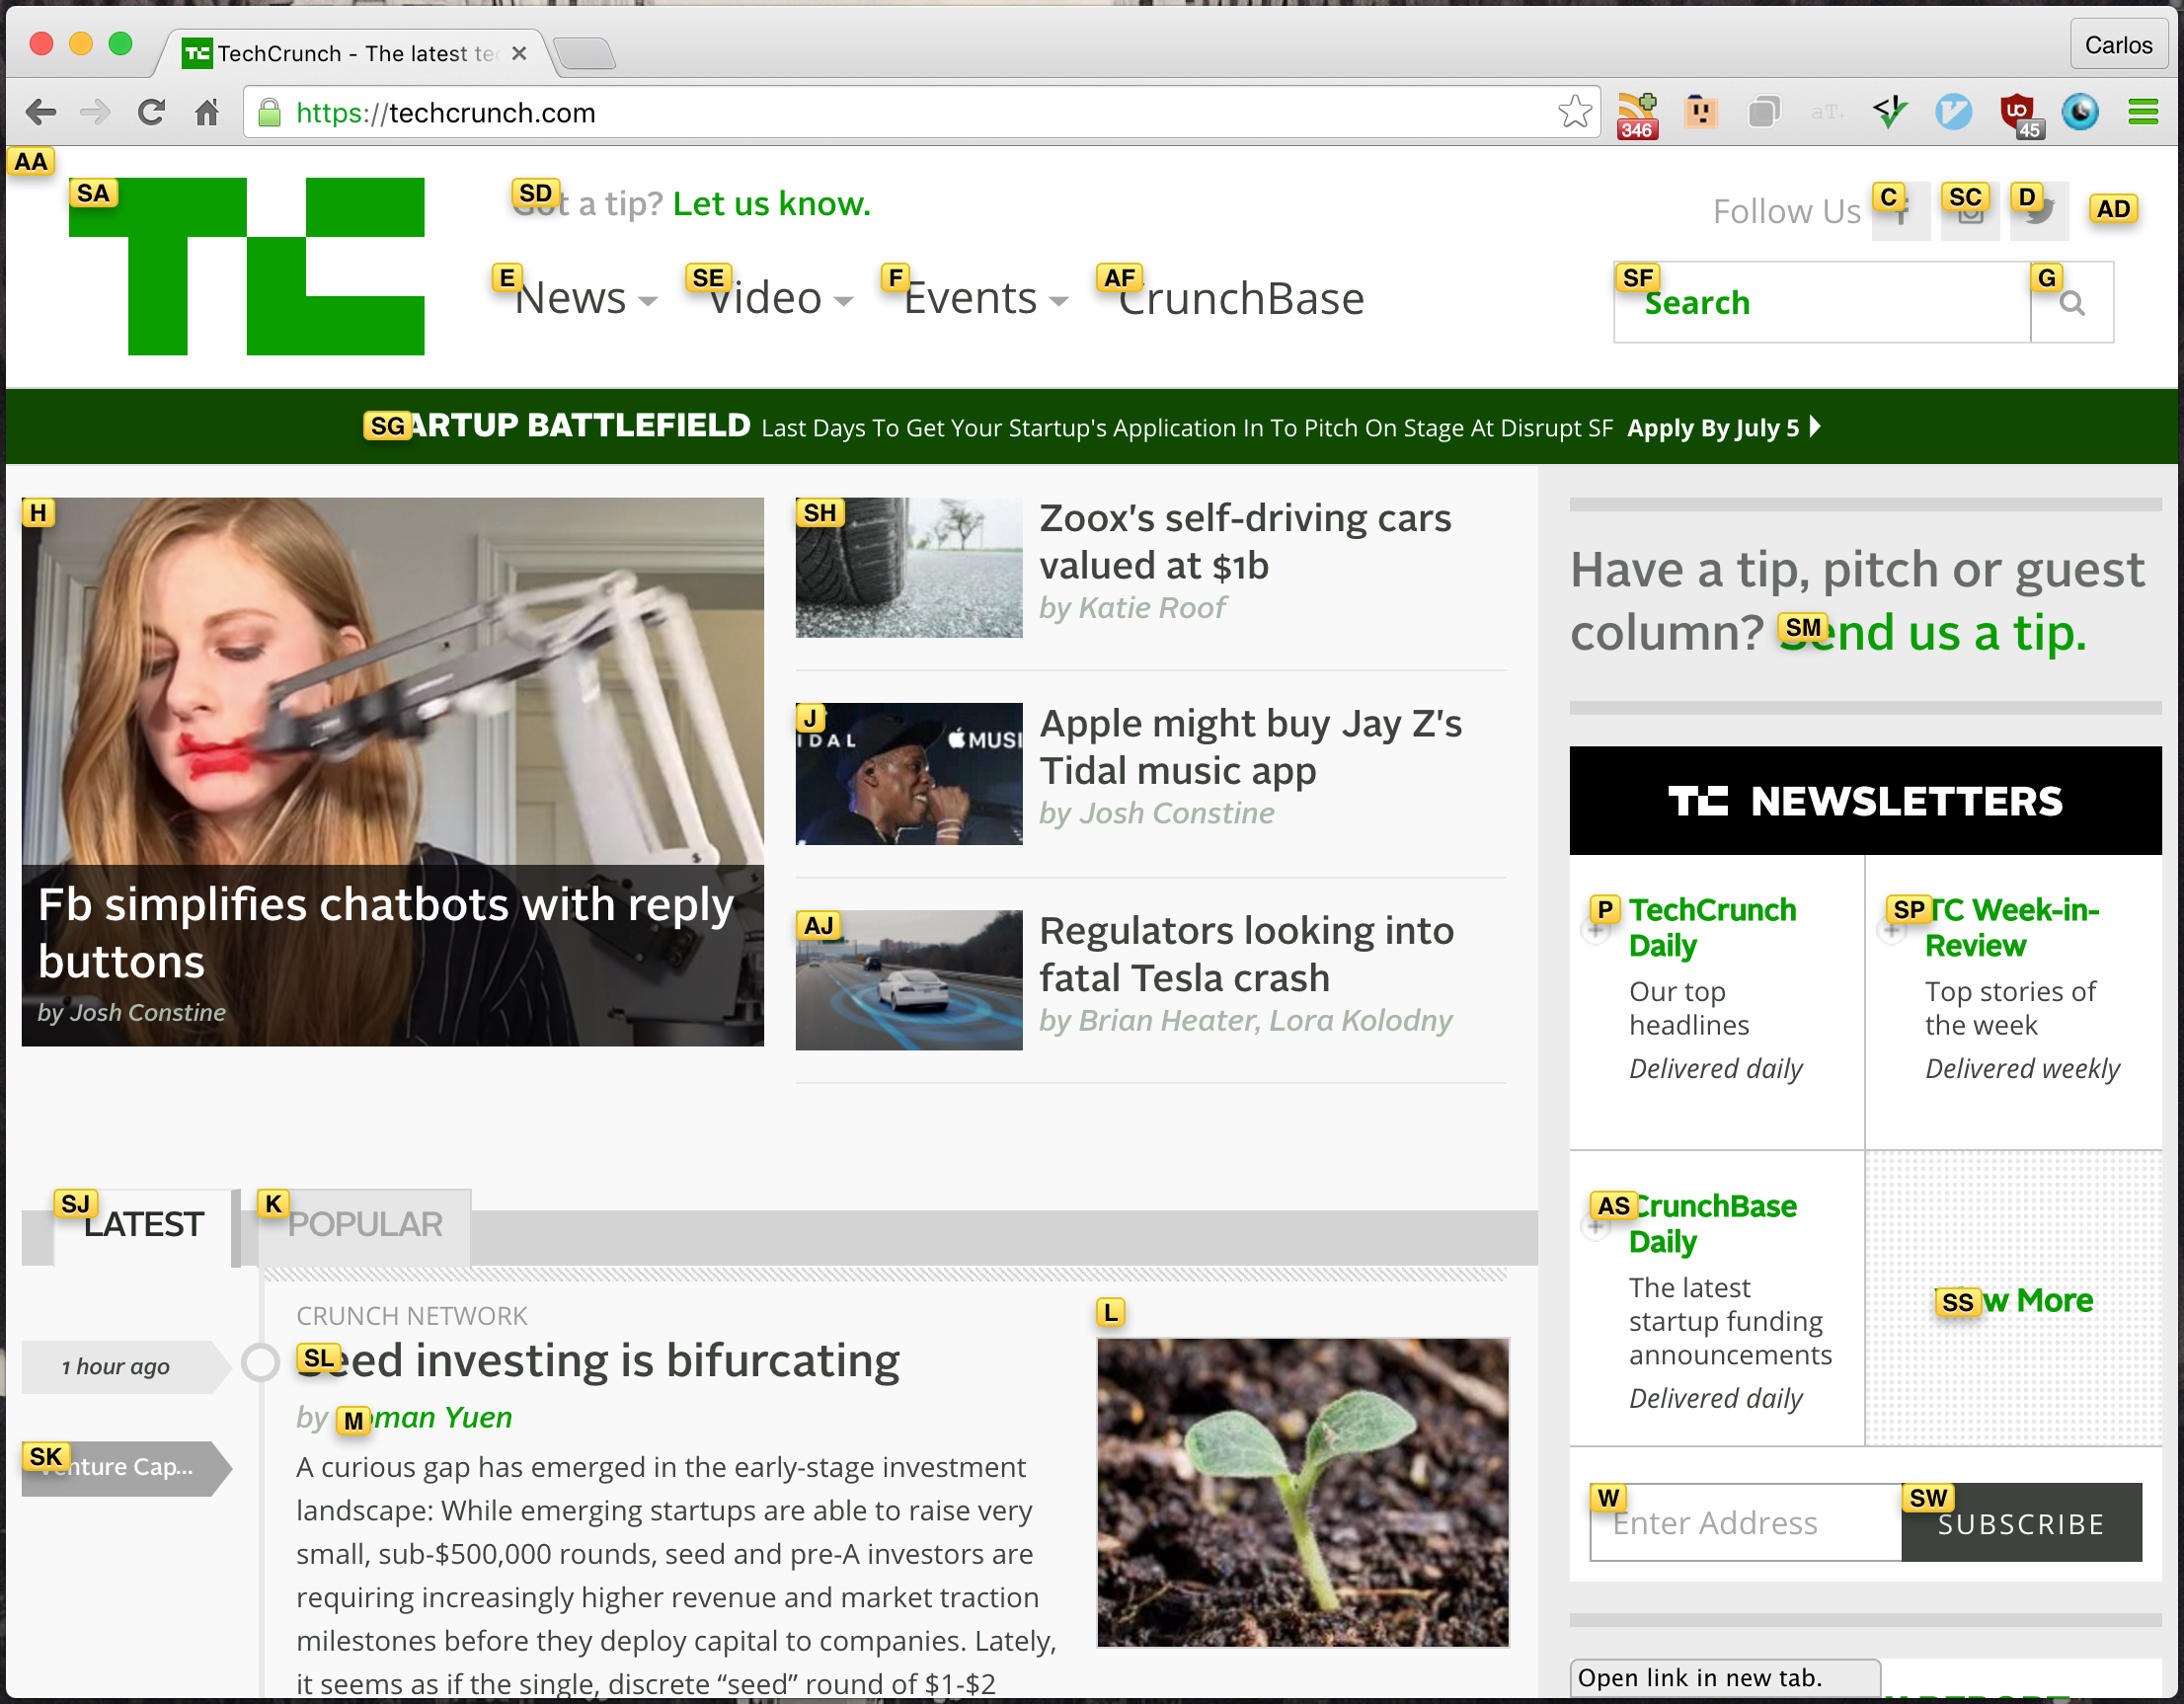Click the seedling article image
The image size is (2184, 1704).
coord(1303,1493)
